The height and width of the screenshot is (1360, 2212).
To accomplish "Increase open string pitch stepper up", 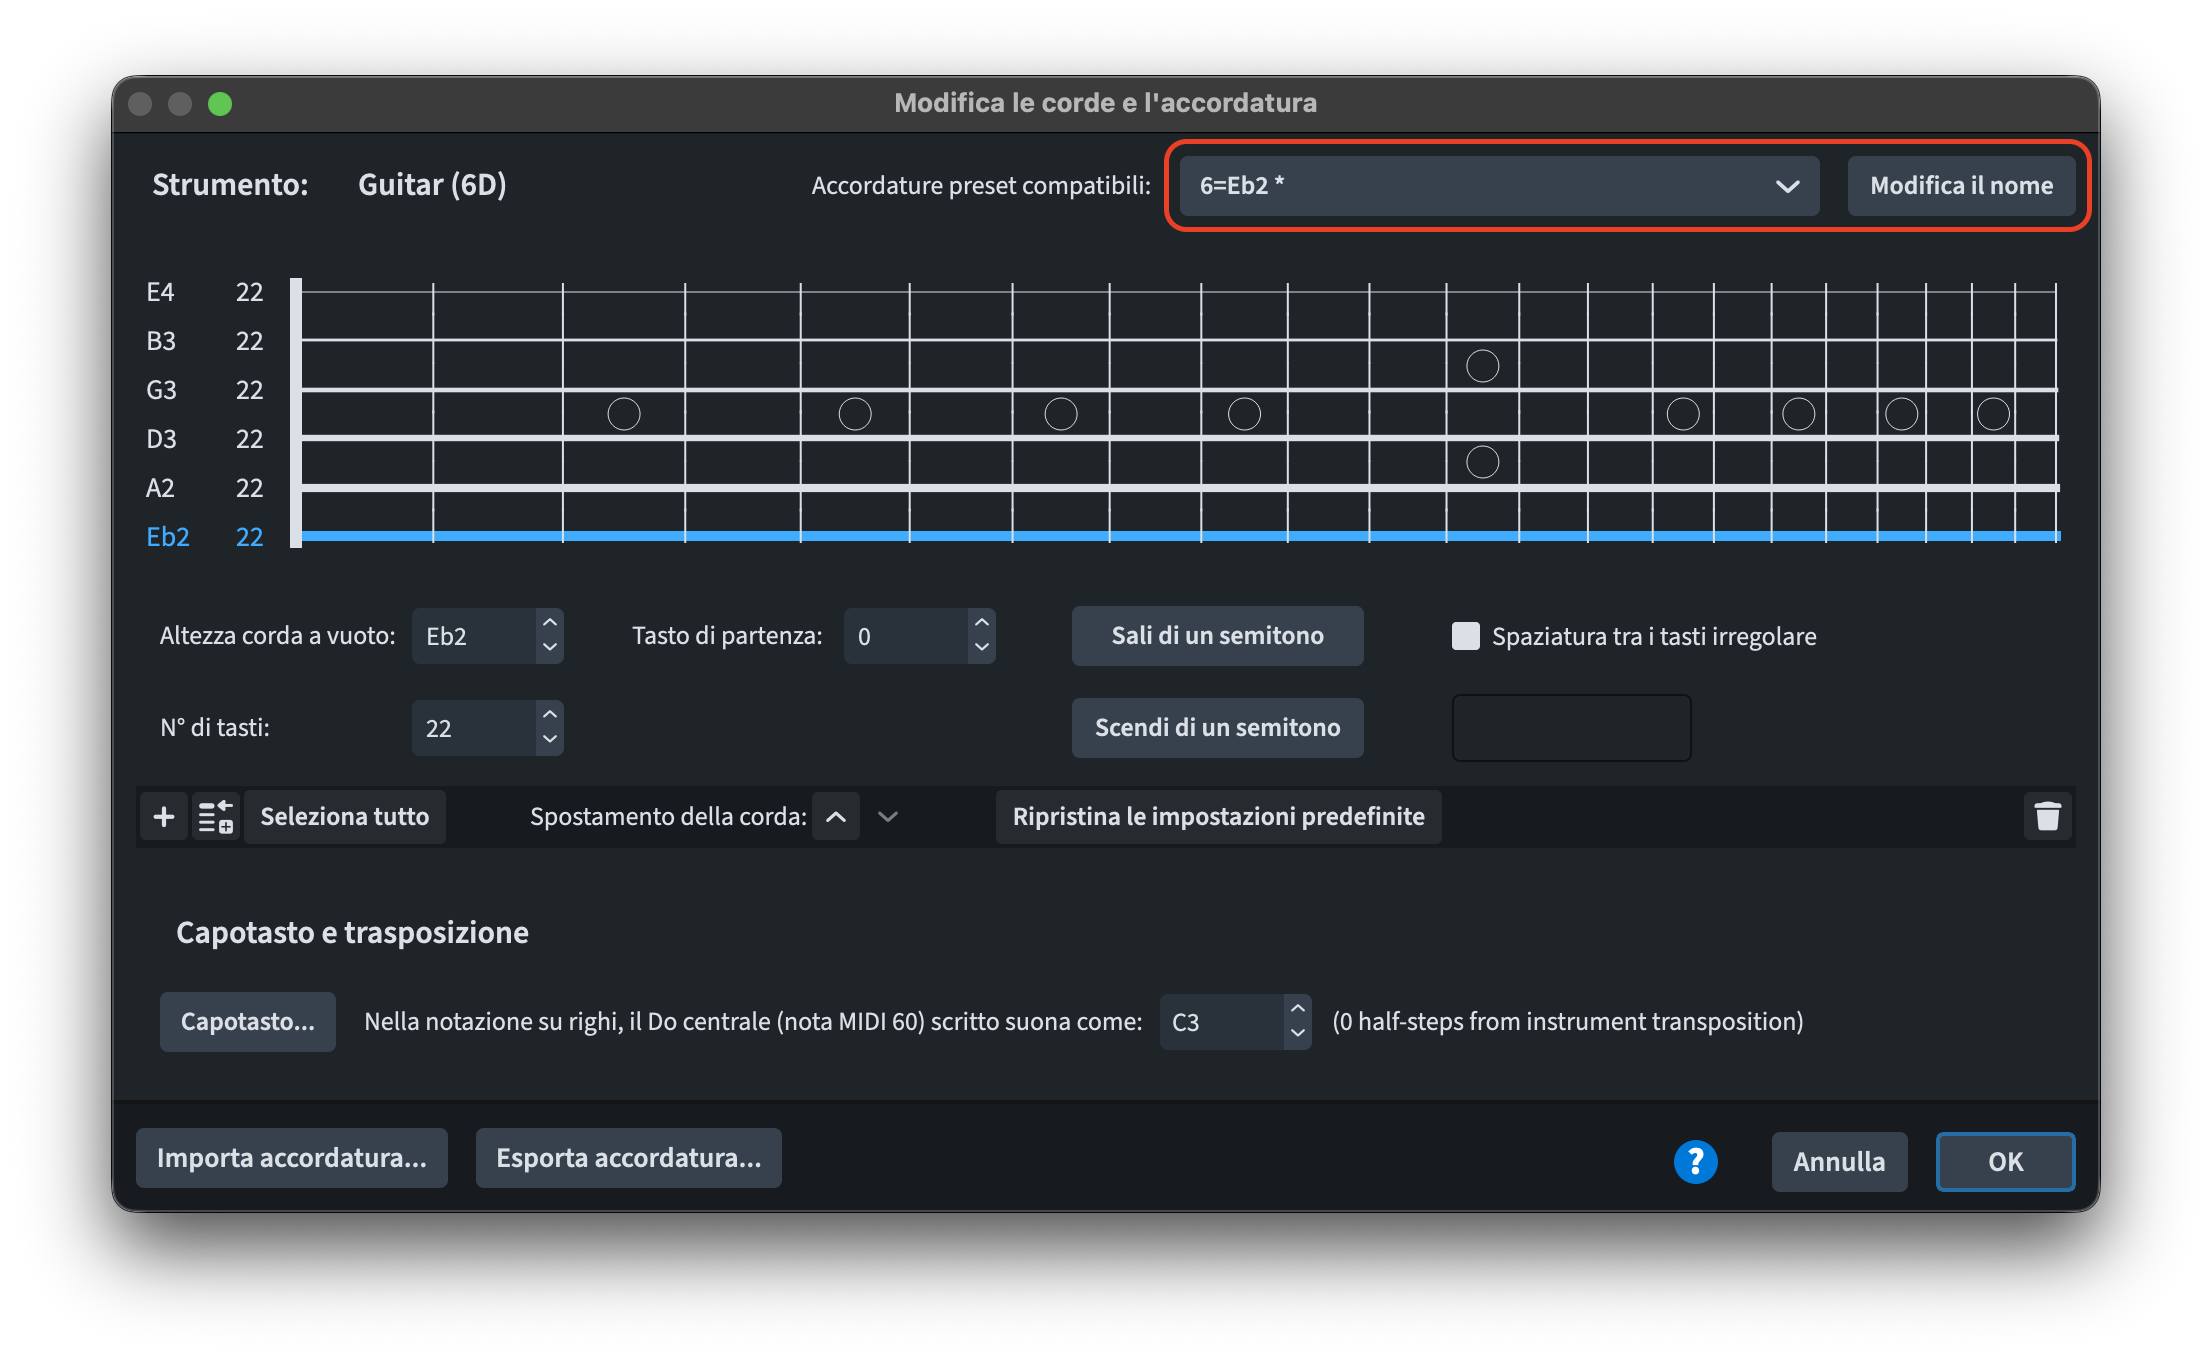I will (x=550, y=623).
